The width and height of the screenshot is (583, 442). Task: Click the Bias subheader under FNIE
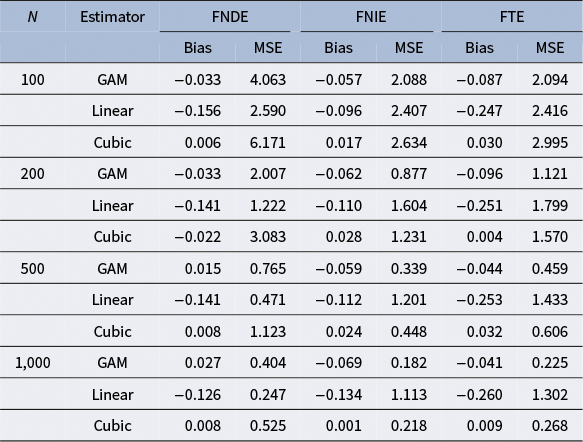[x=338, y=48]
